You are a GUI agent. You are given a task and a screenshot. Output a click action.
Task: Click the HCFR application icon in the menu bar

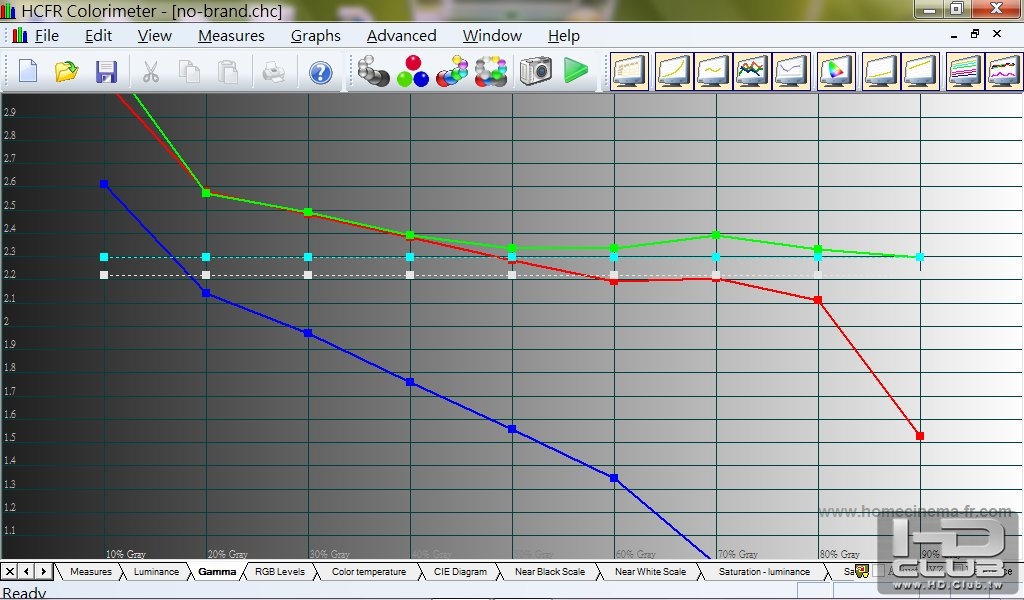(x=20, y=35)
